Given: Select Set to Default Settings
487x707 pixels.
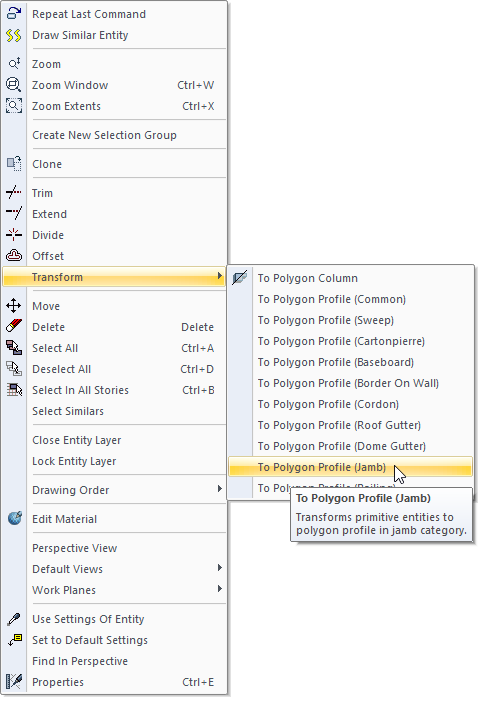Looking at the screenshot, I should 114,640.
